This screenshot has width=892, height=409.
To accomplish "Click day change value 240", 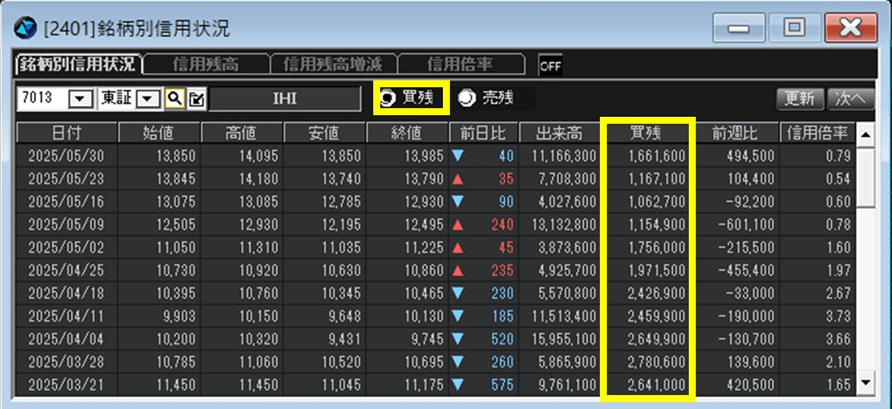I will pyautogui.click(x=502, y=224).
